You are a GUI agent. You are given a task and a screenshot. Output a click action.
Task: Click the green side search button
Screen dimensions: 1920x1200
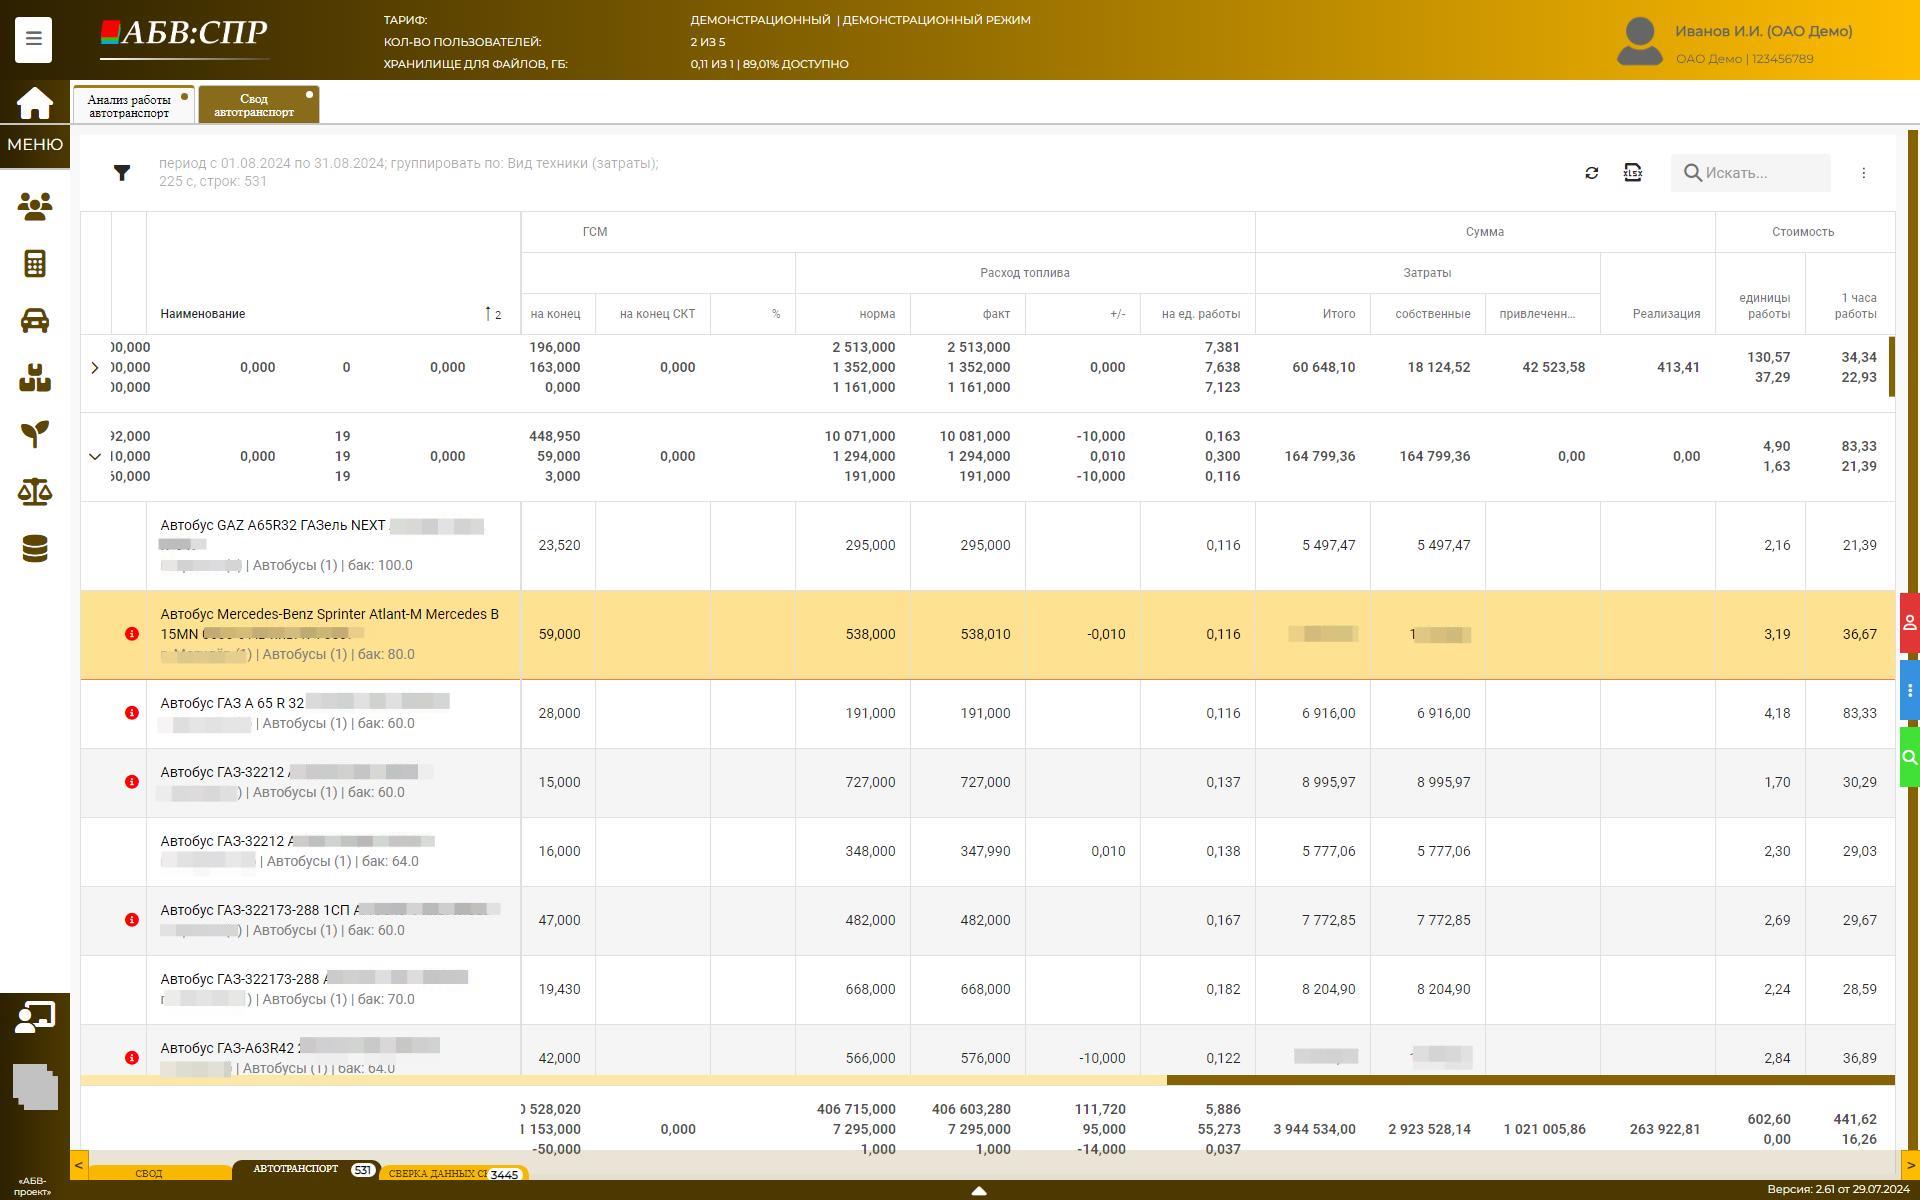pyautogui.click(x=1909, y=757)
